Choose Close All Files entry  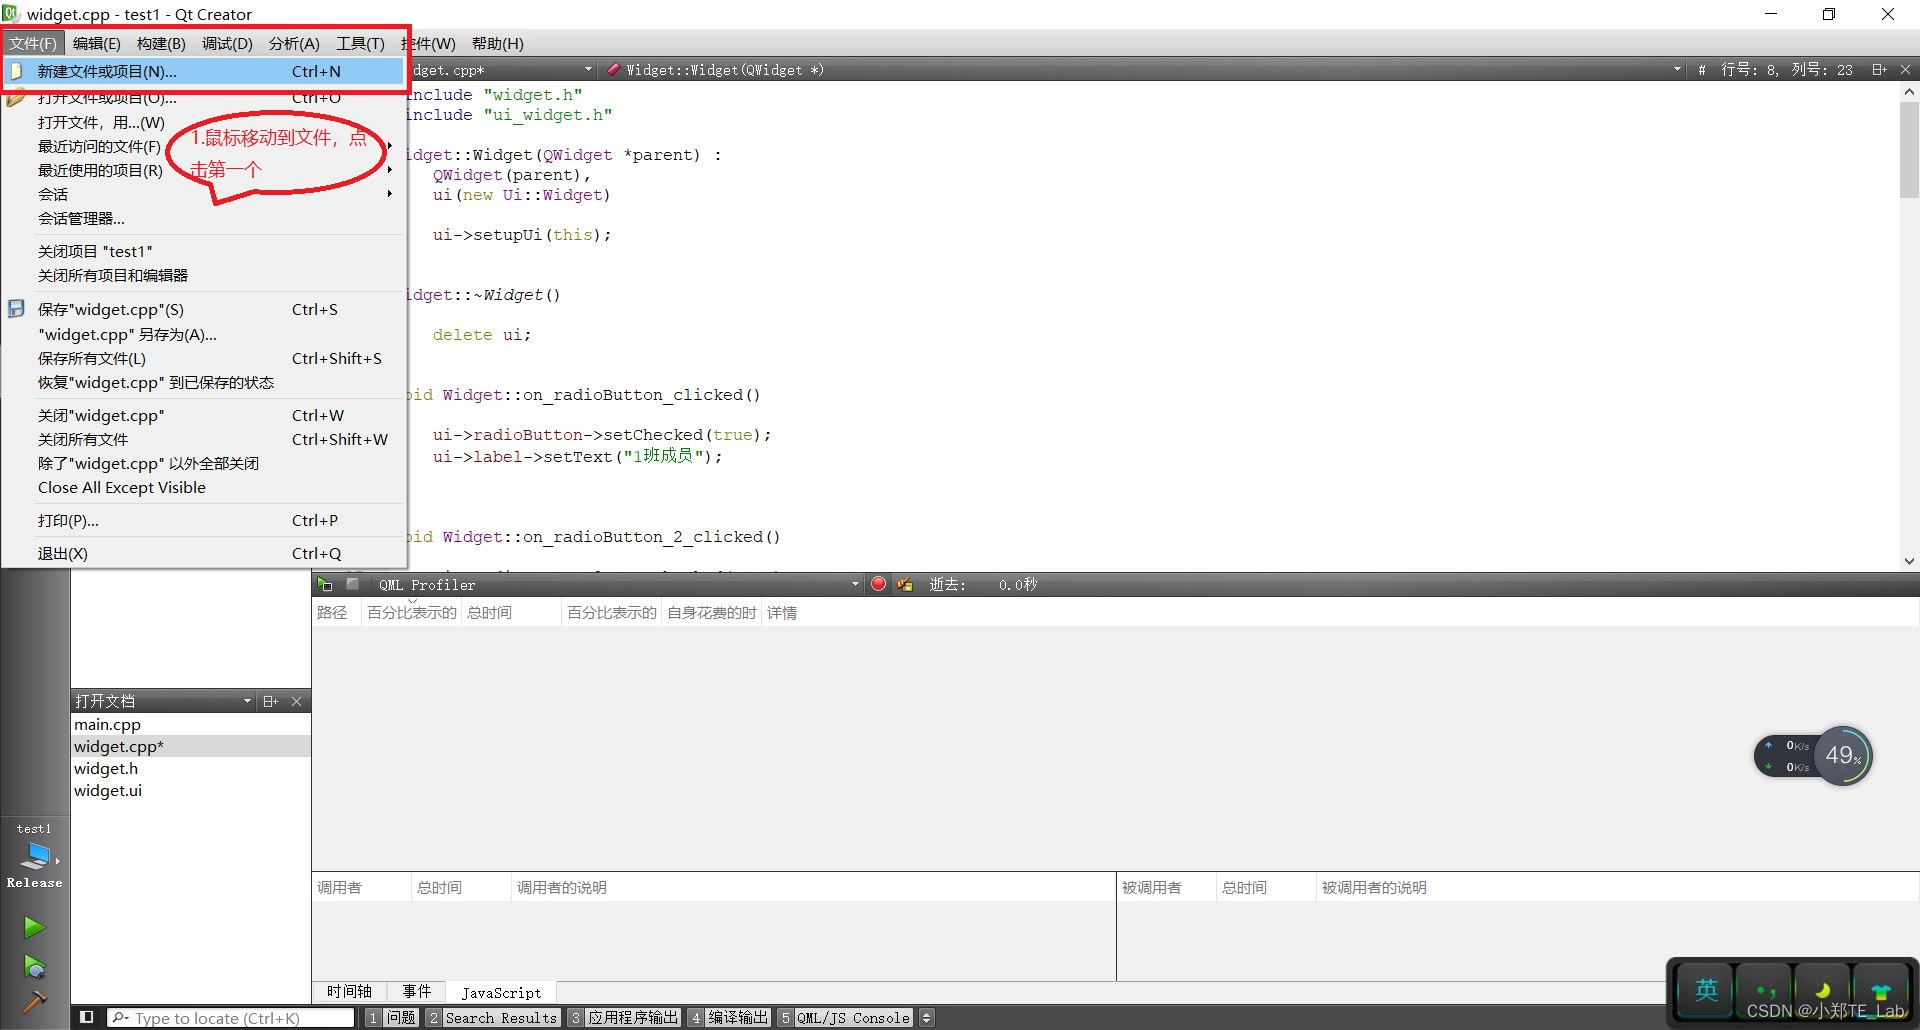coord(204,439)
